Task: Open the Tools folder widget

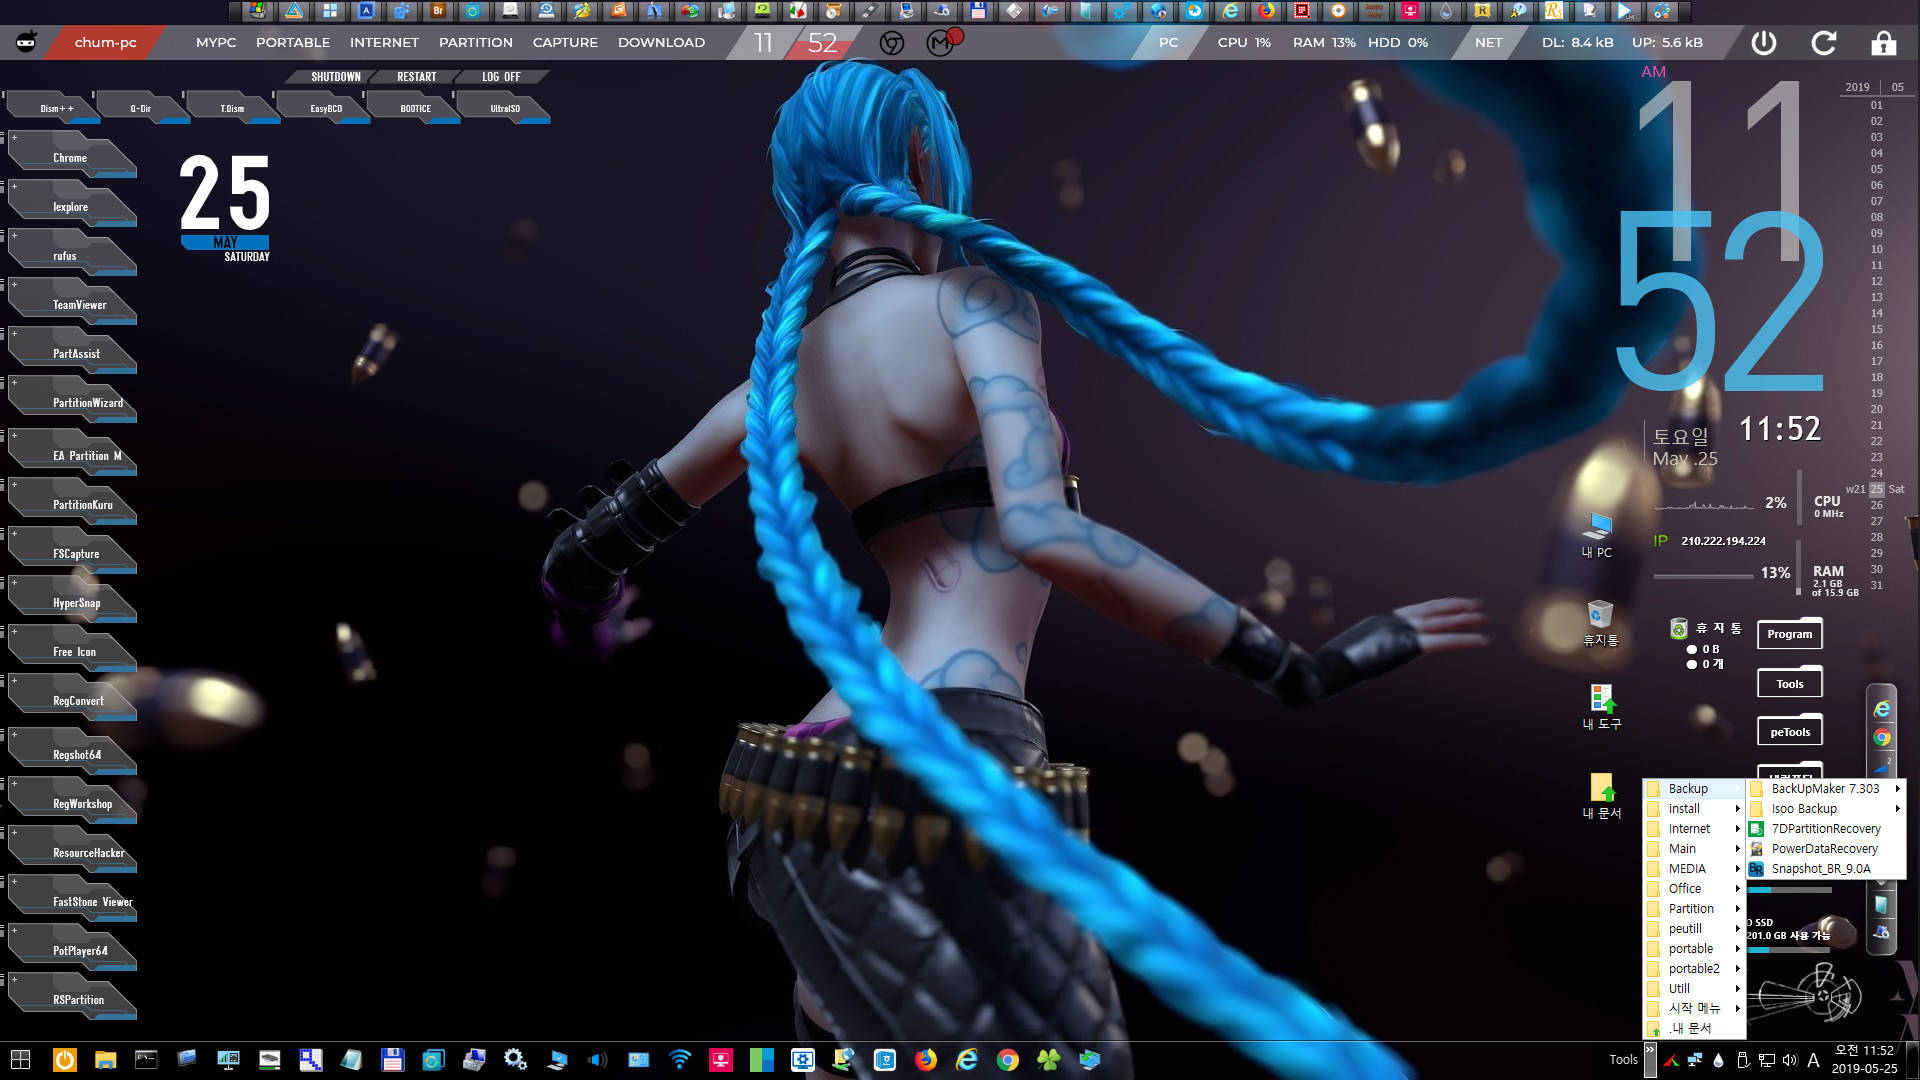Action: click(1789, 684)
